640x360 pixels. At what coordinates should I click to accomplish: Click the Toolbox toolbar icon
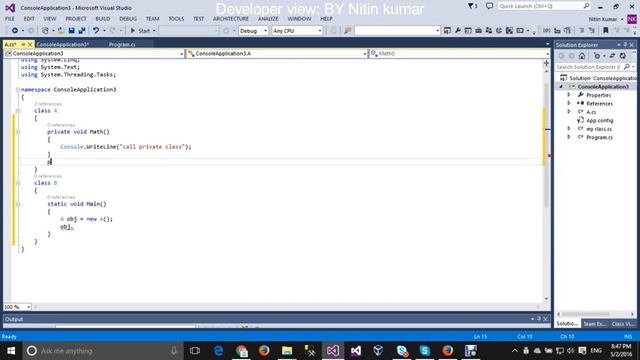(478, 31)
